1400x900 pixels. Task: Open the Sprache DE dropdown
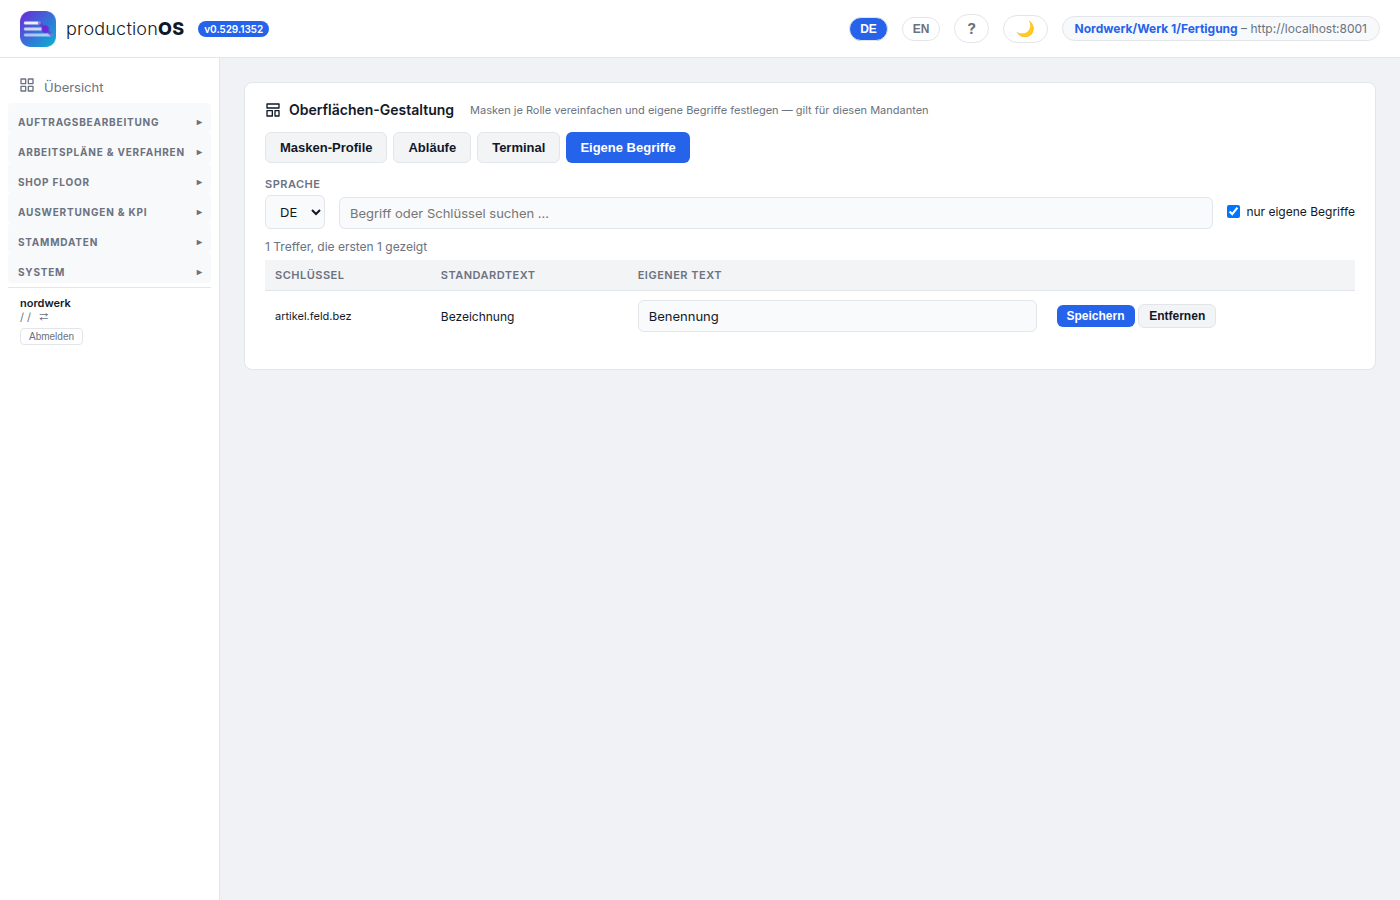[295, 213]
